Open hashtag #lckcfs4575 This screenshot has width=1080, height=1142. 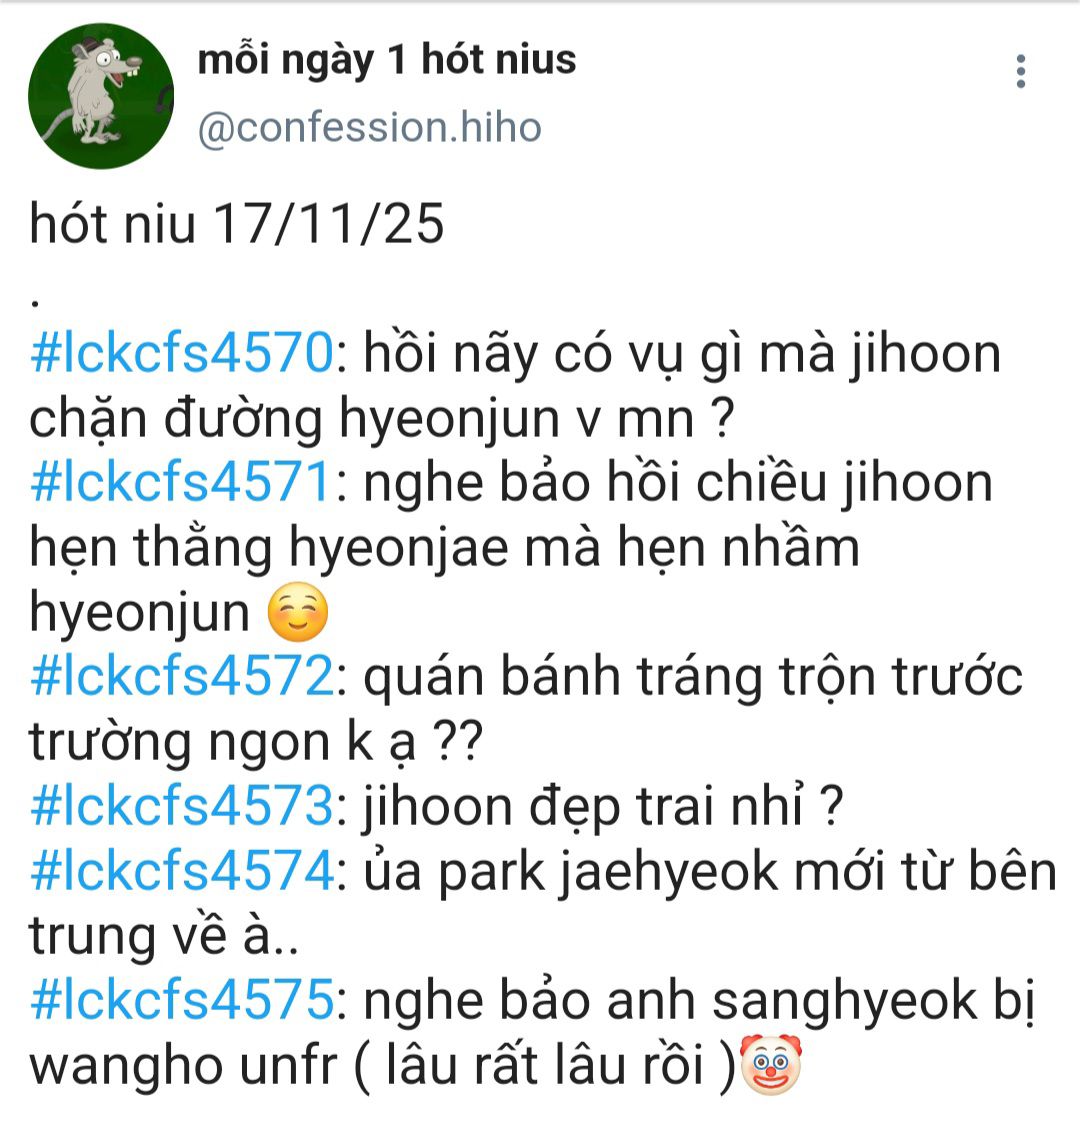click(x=181, y=1001)
